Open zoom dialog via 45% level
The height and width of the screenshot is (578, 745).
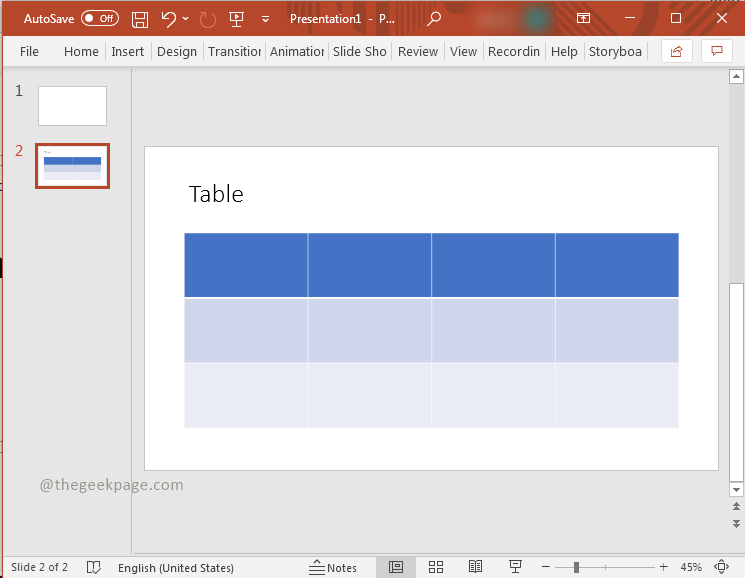[691, 567]
